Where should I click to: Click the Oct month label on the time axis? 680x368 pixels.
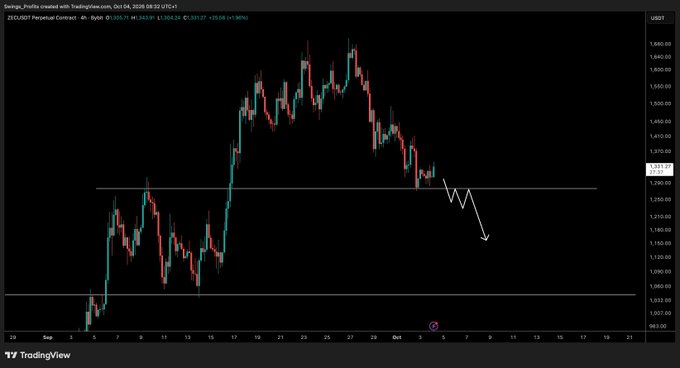click(397, 337)
